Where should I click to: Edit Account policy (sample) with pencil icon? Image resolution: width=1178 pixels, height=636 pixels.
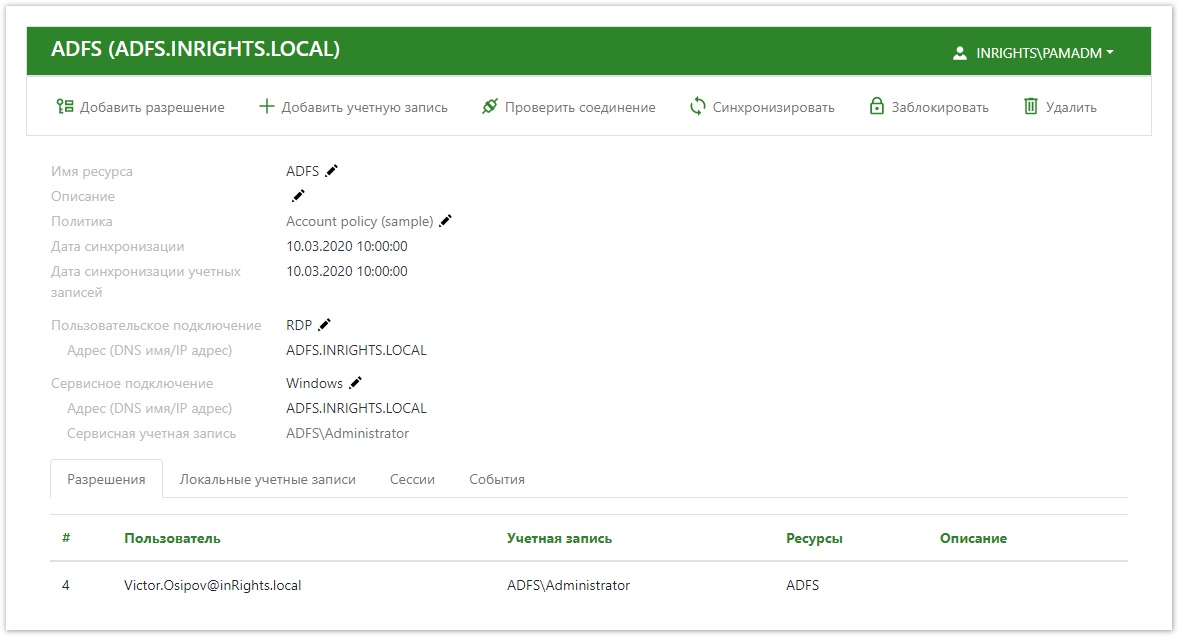tap(446, 221)
